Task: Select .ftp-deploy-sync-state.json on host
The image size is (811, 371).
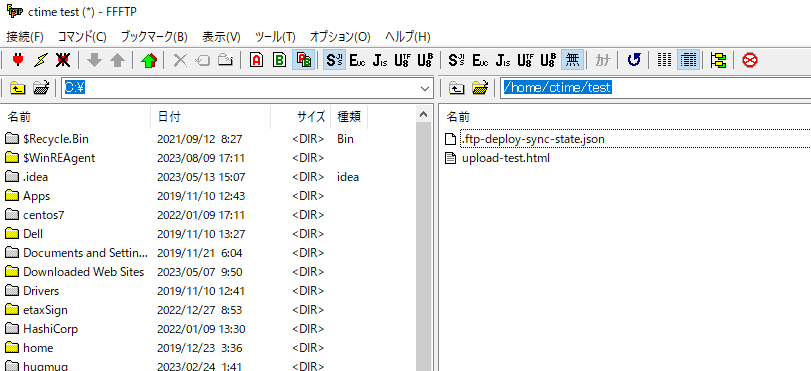Action: [532, 139]
